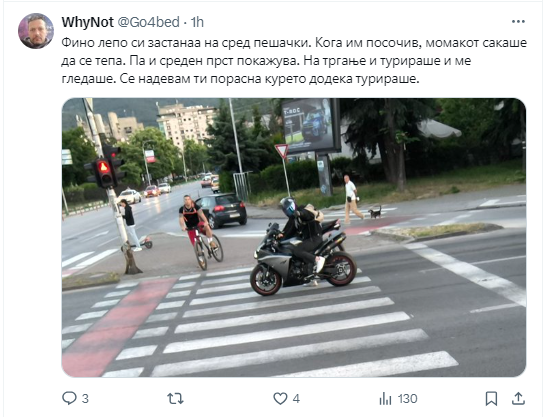Viewport: 546px width, 417px height.
Task: Open the repost arrows menu
Action: (x=176, y=398)
